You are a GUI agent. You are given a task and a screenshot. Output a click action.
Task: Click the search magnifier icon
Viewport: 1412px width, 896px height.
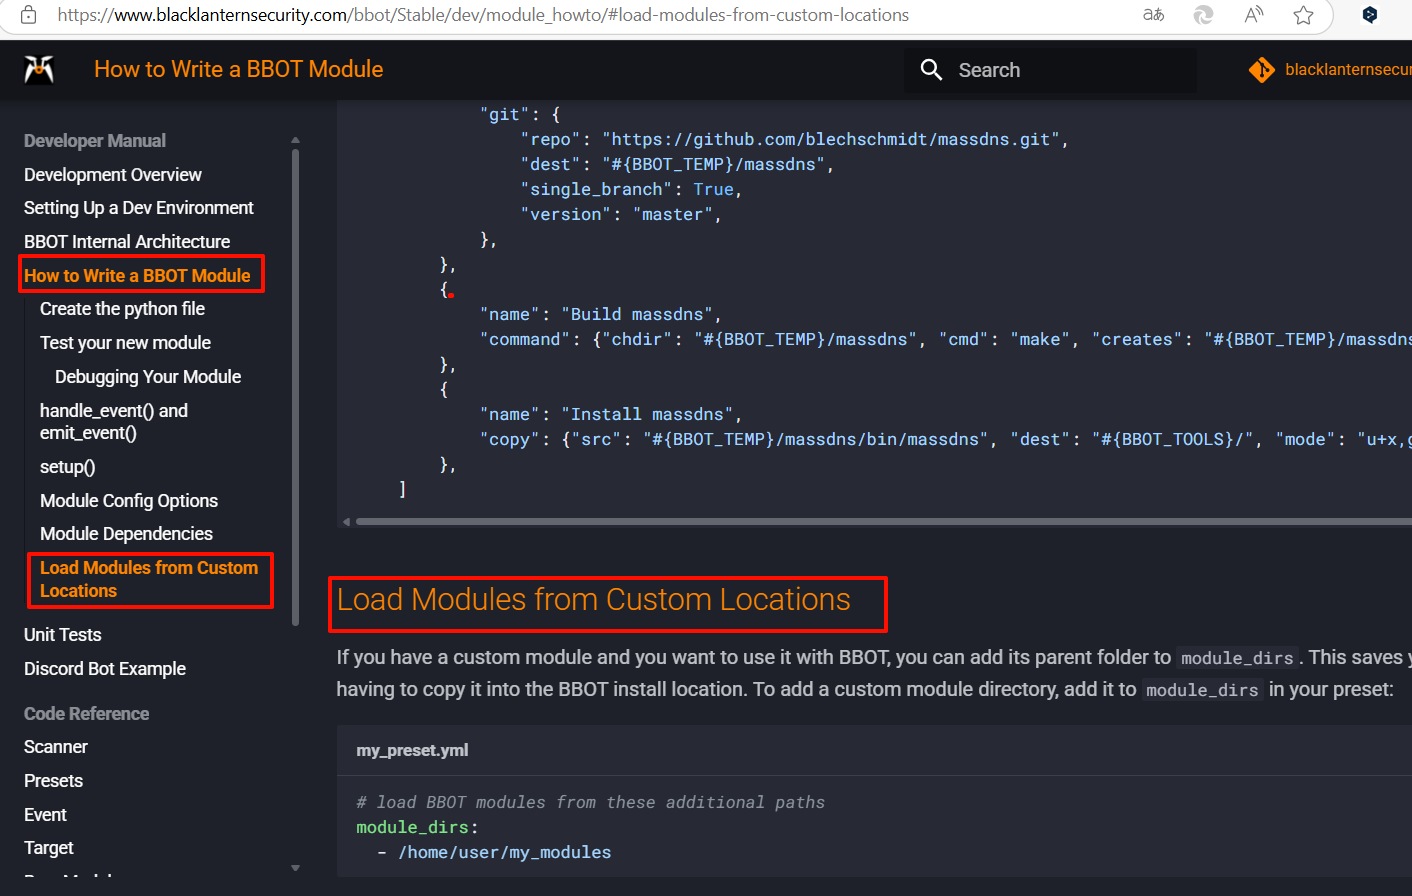(931, 69)
